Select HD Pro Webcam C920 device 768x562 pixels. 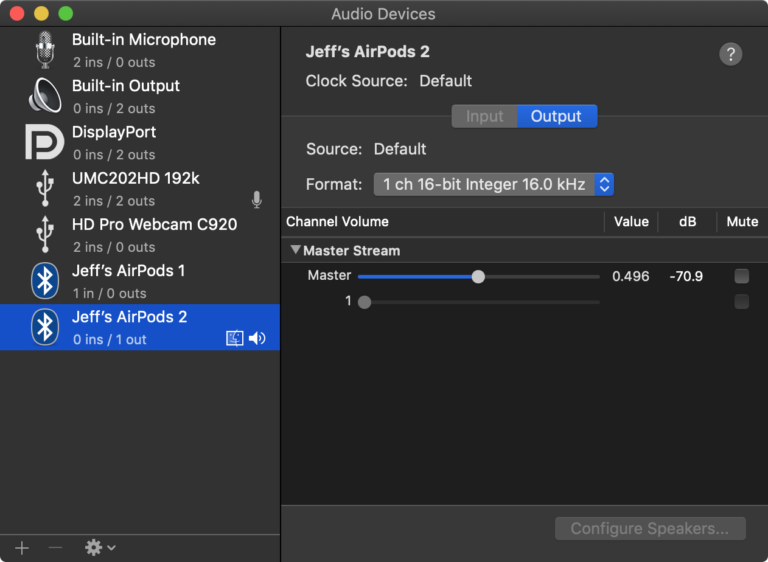(x=140, y=235)
